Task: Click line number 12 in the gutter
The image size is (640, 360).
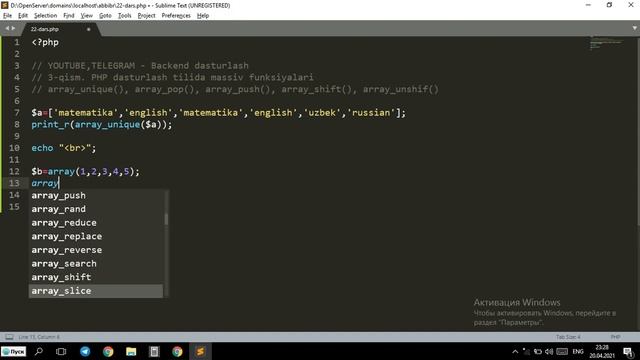Action: [14, 171]
